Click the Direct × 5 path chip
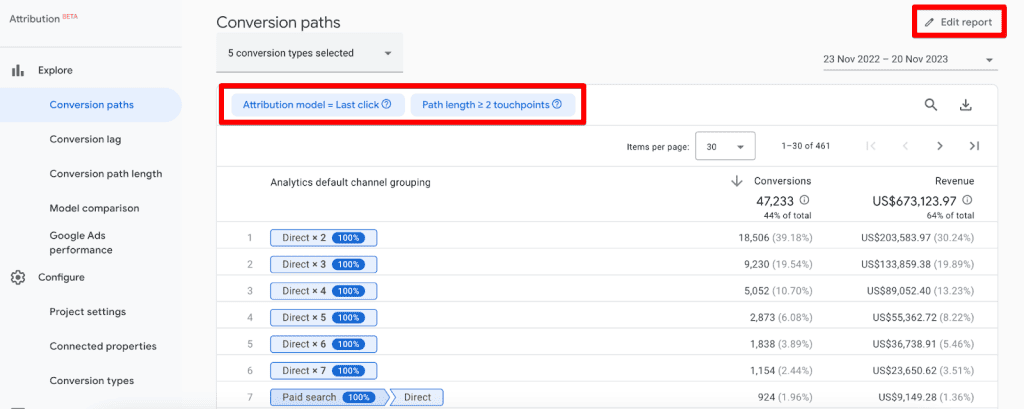 pyautogui.click(x=323, y=318)
